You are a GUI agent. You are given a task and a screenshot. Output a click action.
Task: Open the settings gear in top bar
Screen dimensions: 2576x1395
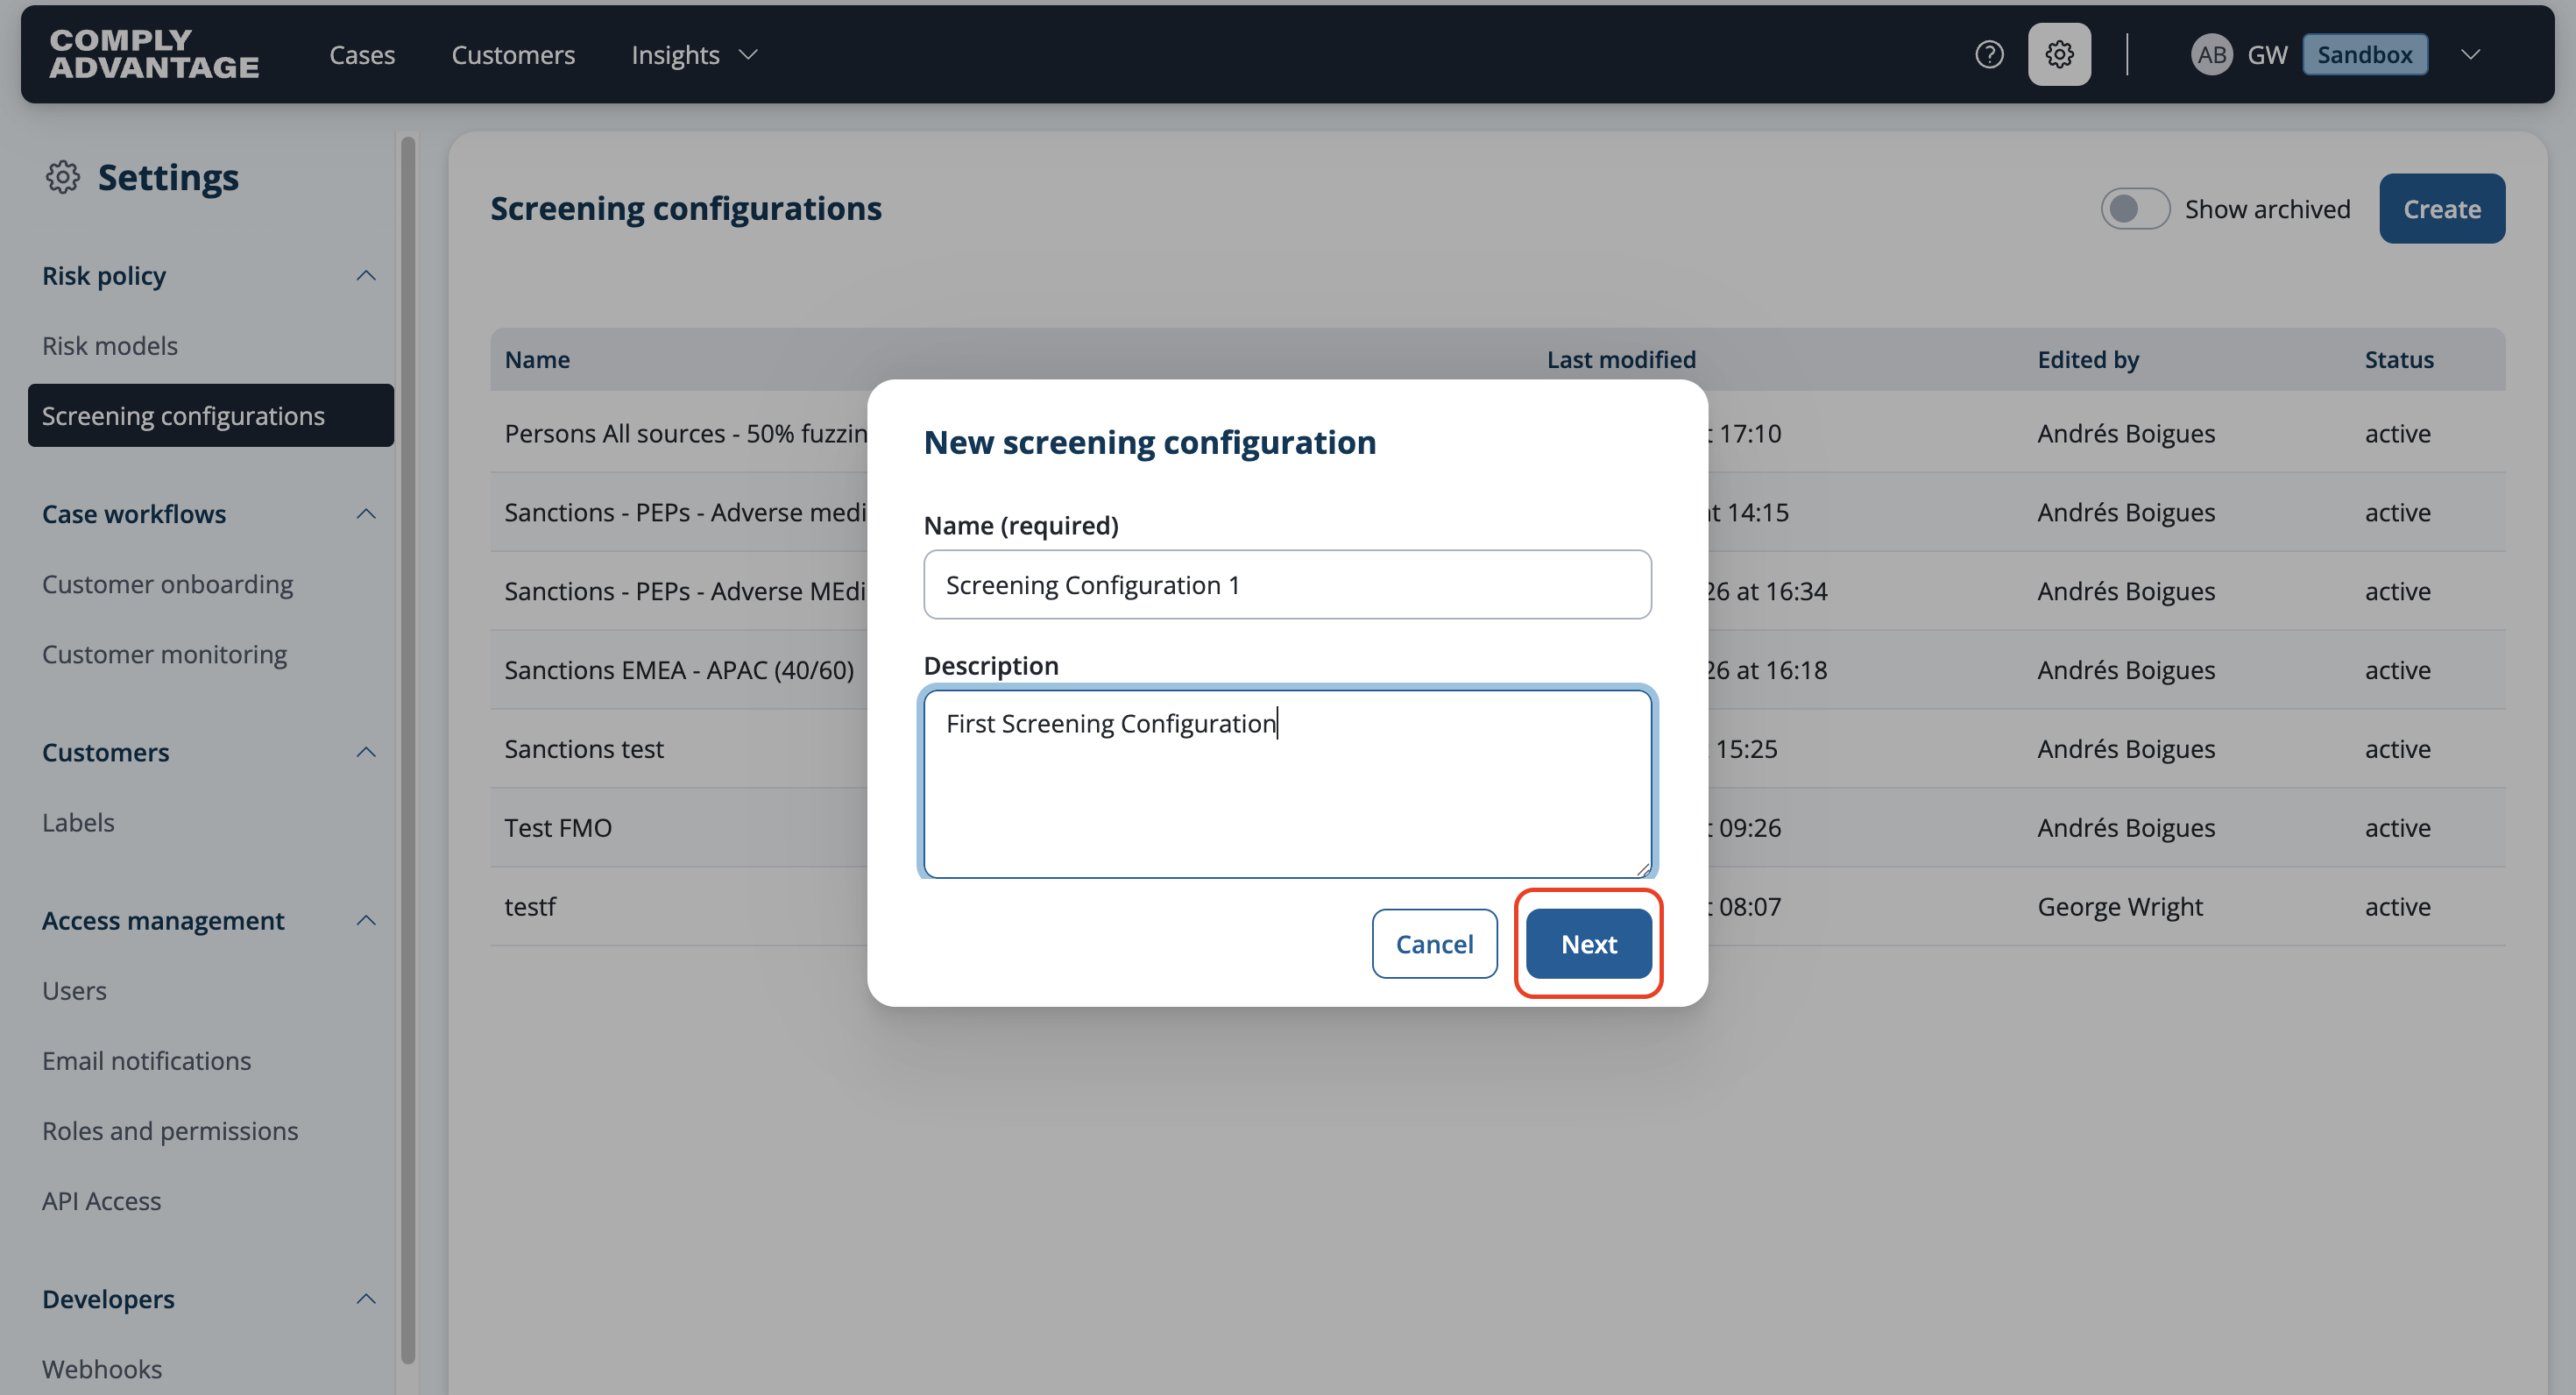click(x=2059, y=54)
